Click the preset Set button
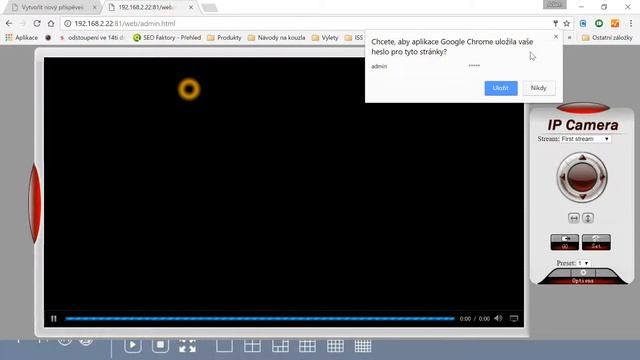The height and width of the screenshot is (360, 640). 596,242
